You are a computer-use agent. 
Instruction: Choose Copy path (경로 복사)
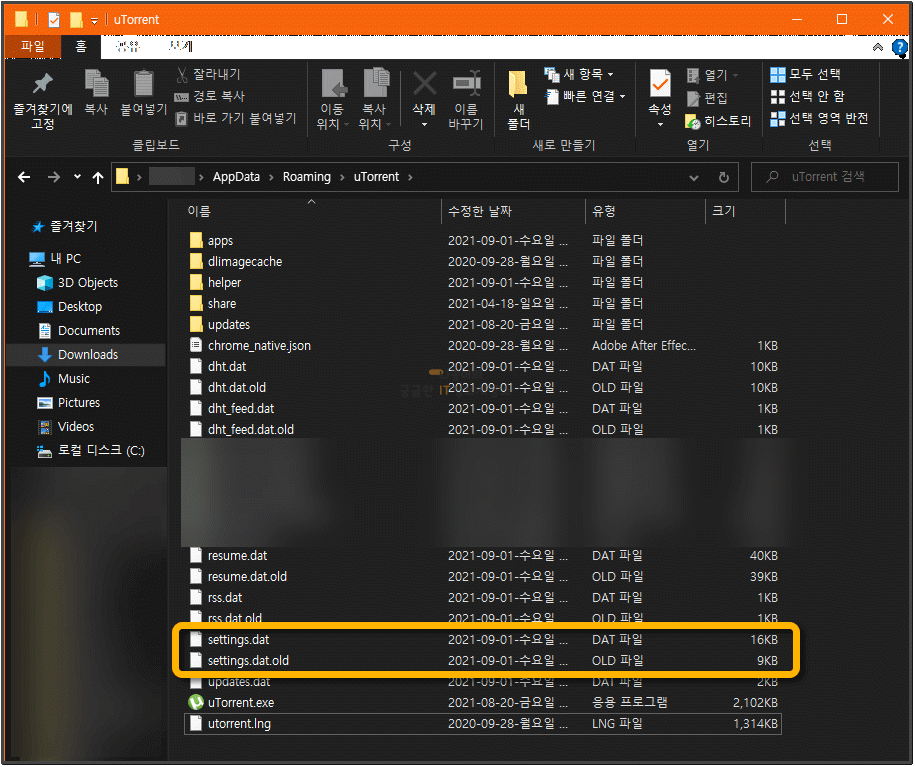coord(210,96)
